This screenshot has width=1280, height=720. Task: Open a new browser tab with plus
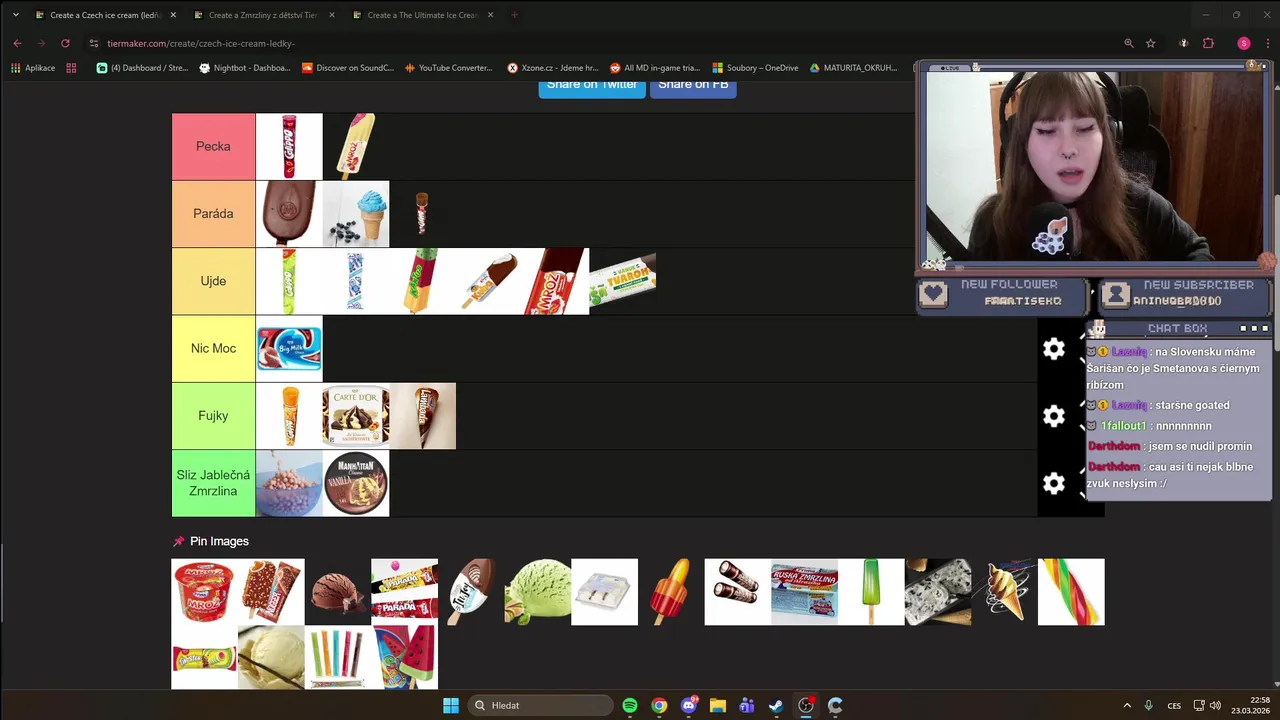(514, 15)
